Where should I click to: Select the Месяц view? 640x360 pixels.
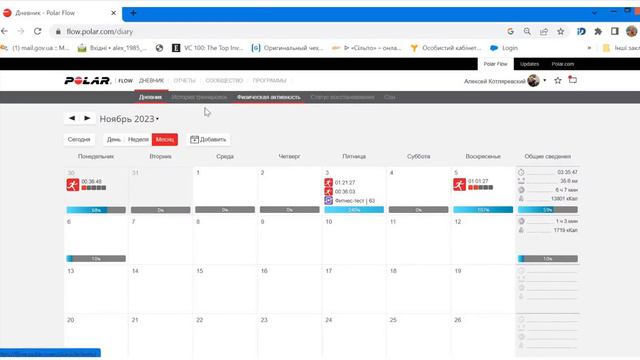[x=165, y=140]
